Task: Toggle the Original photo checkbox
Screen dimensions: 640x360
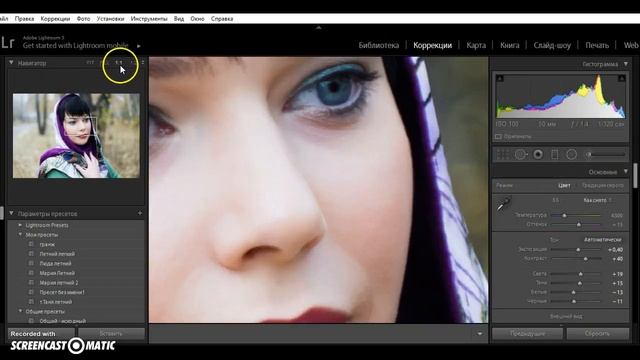Action: 498,137
